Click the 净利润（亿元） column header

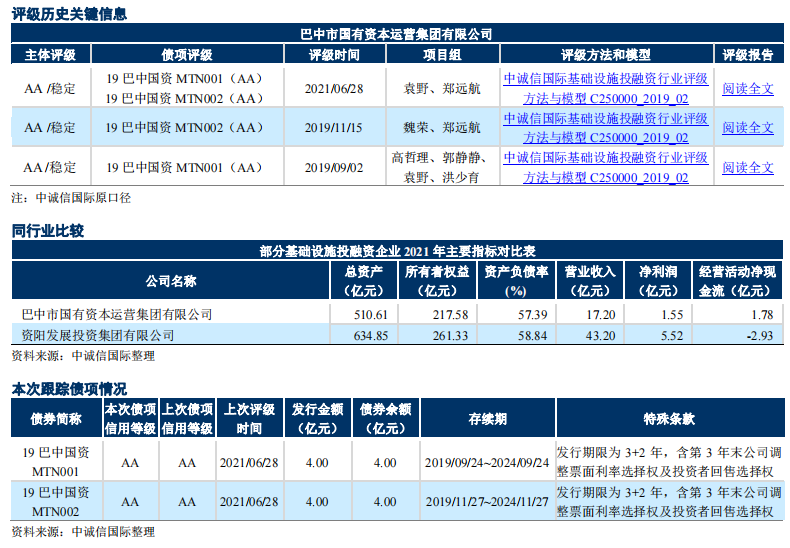point(658,281)
